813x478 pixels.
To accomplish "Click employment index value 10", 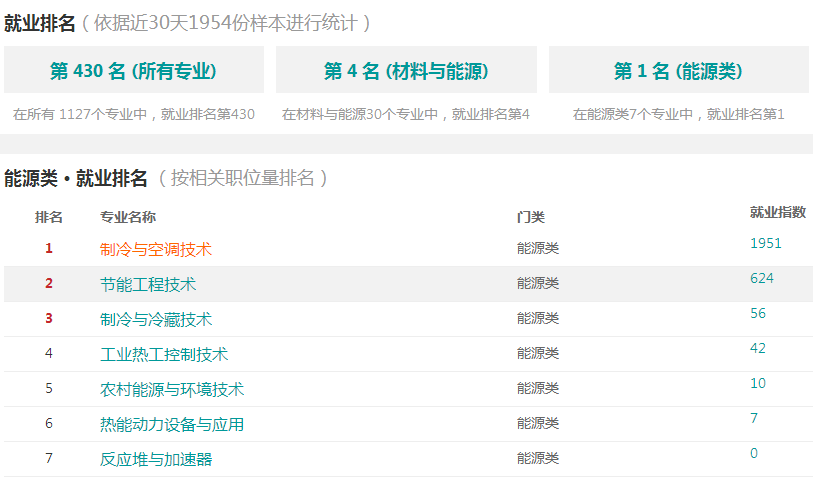I will pos(758,383).
